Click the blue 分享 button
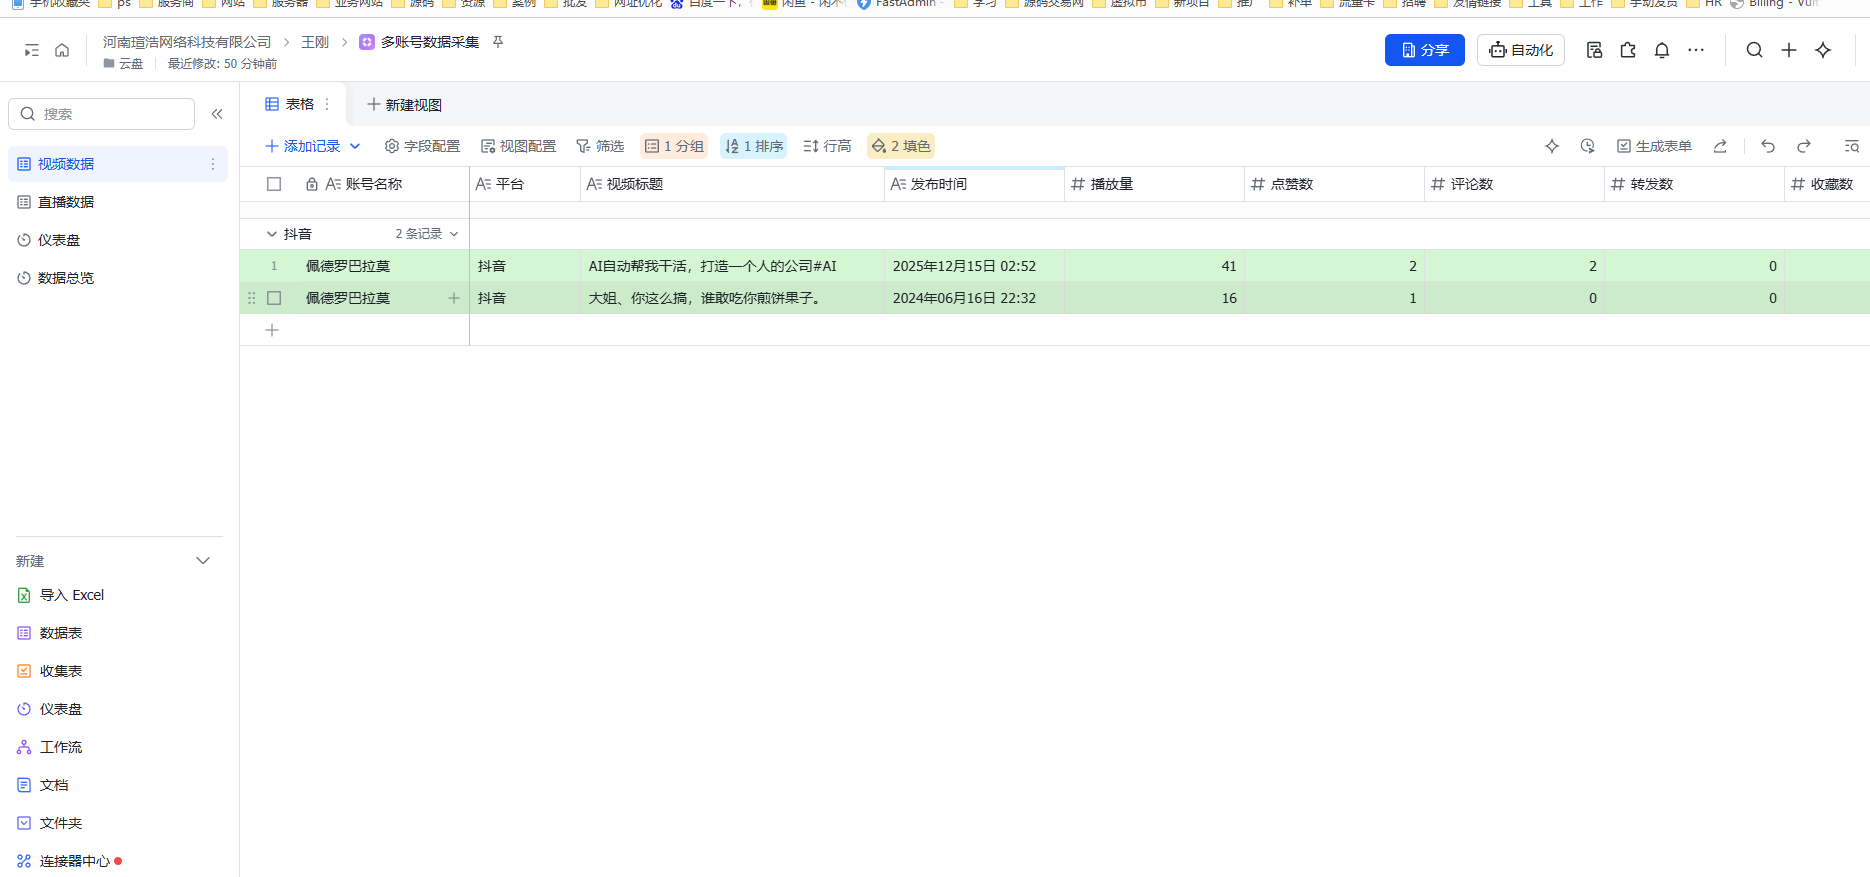The width and height of the screenshot is (1870, 877). click(x=1424, y=50)
